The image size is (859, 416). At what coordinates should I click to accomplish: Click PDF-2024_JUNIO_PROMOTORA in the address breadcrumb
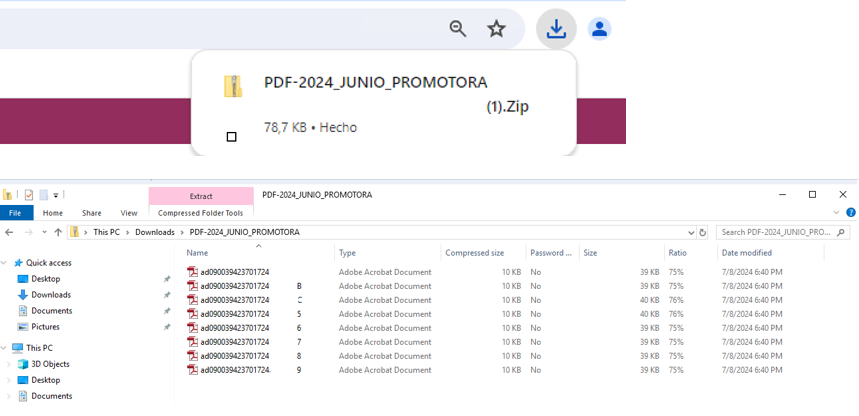click(244, 232)
